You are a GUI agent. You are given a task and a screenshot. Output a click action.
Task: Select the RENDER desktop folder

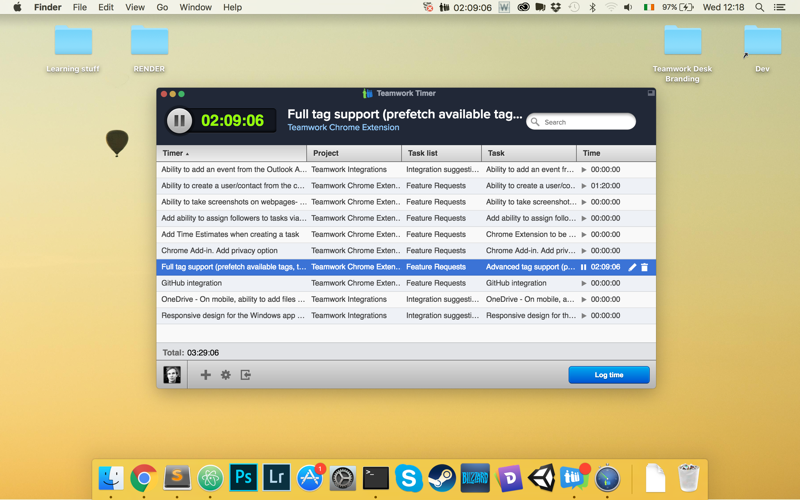[149, 49]
